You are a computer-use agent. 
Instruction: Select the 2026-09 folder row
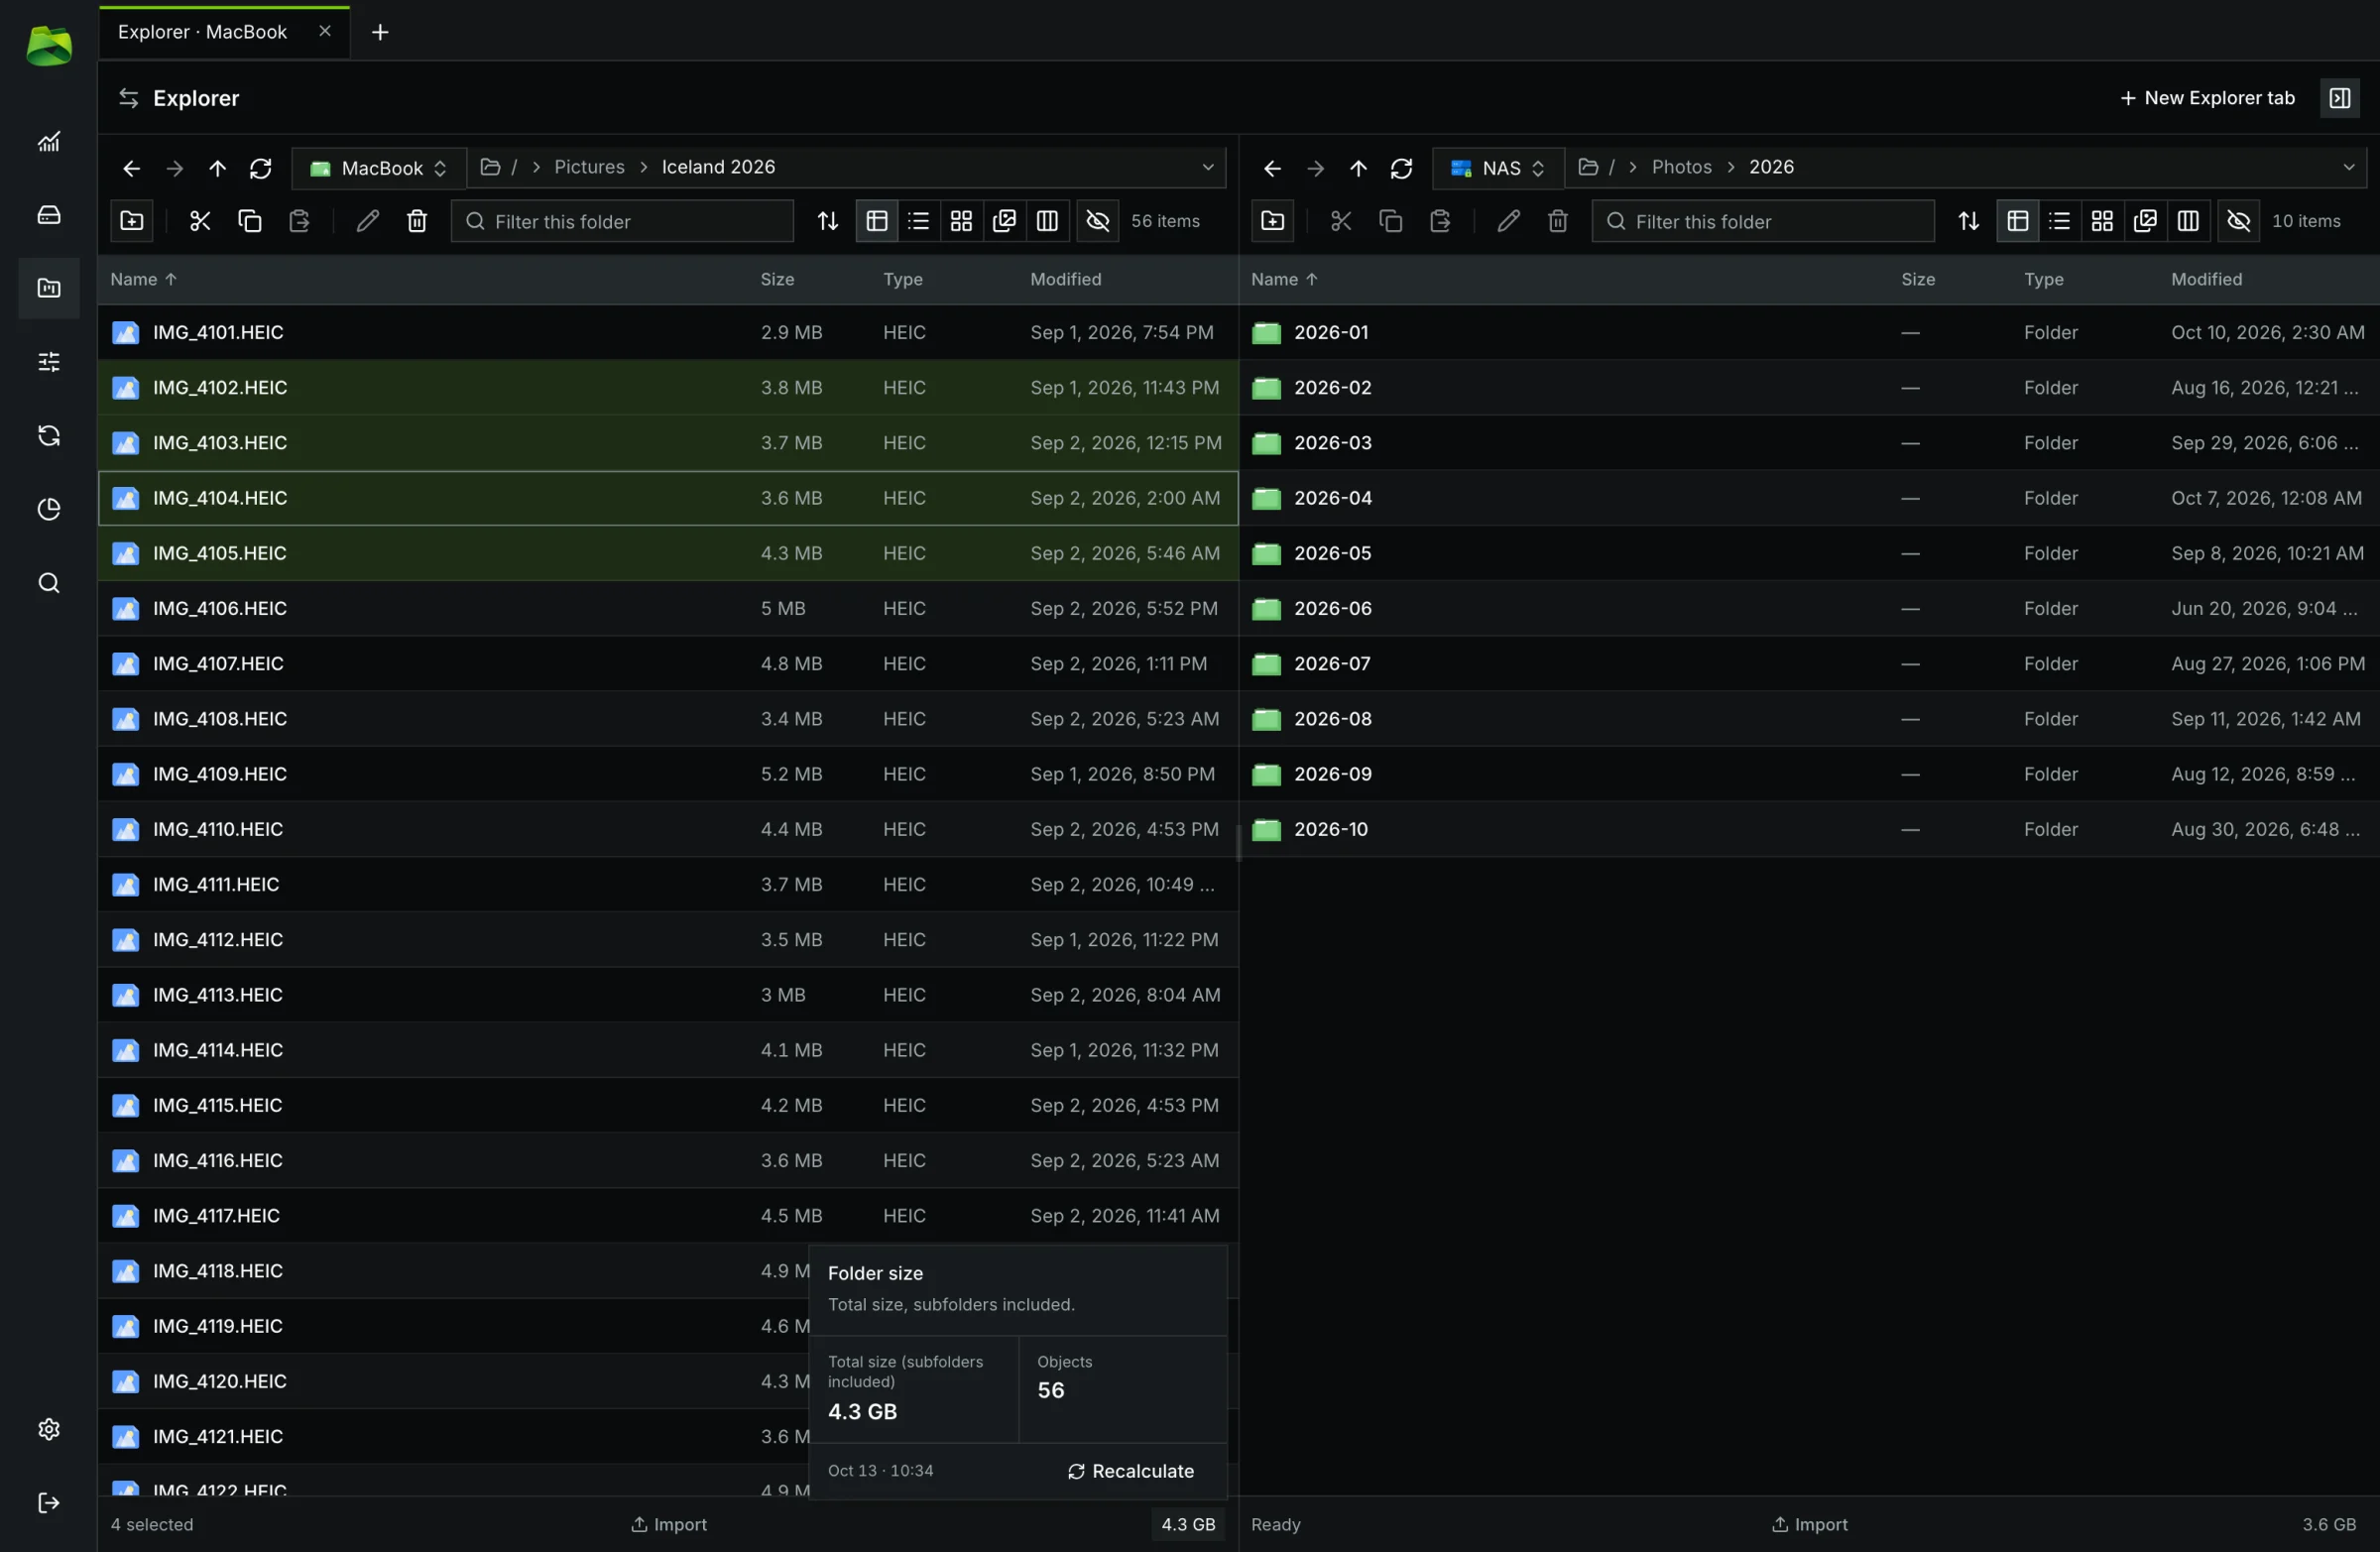[1809, 774]
